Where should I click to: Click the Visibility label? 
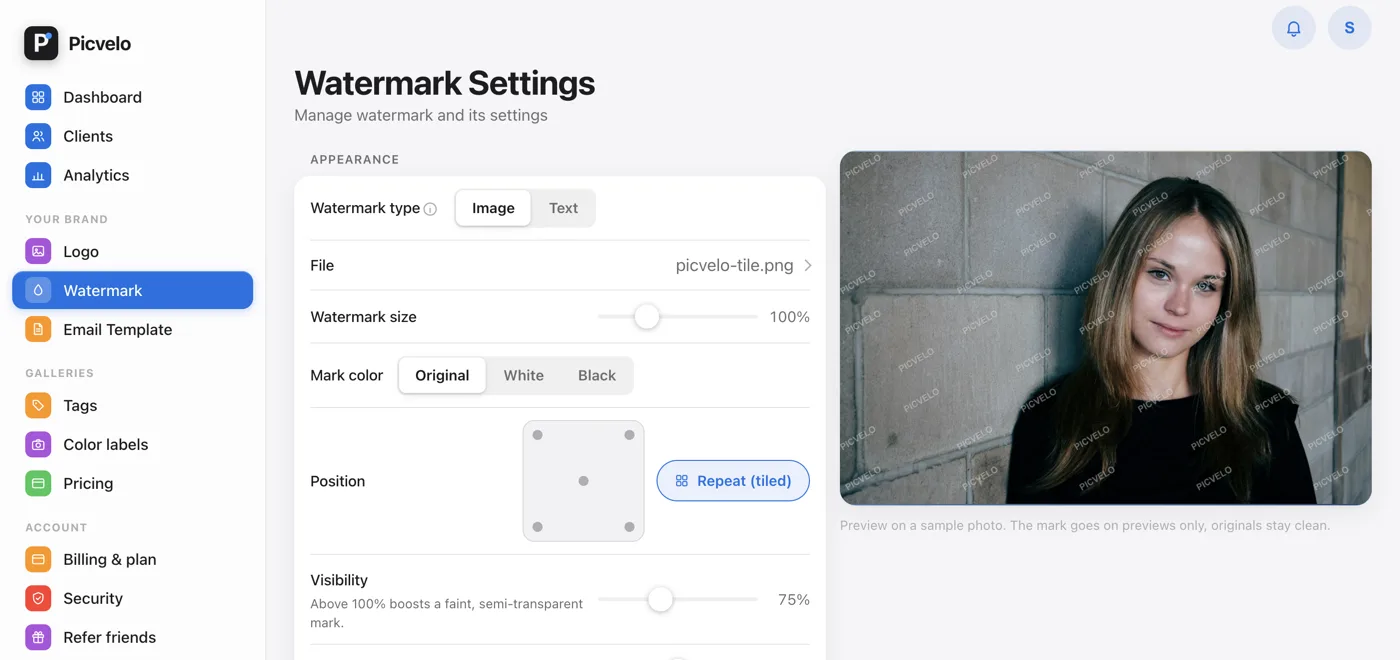[339, 580]
